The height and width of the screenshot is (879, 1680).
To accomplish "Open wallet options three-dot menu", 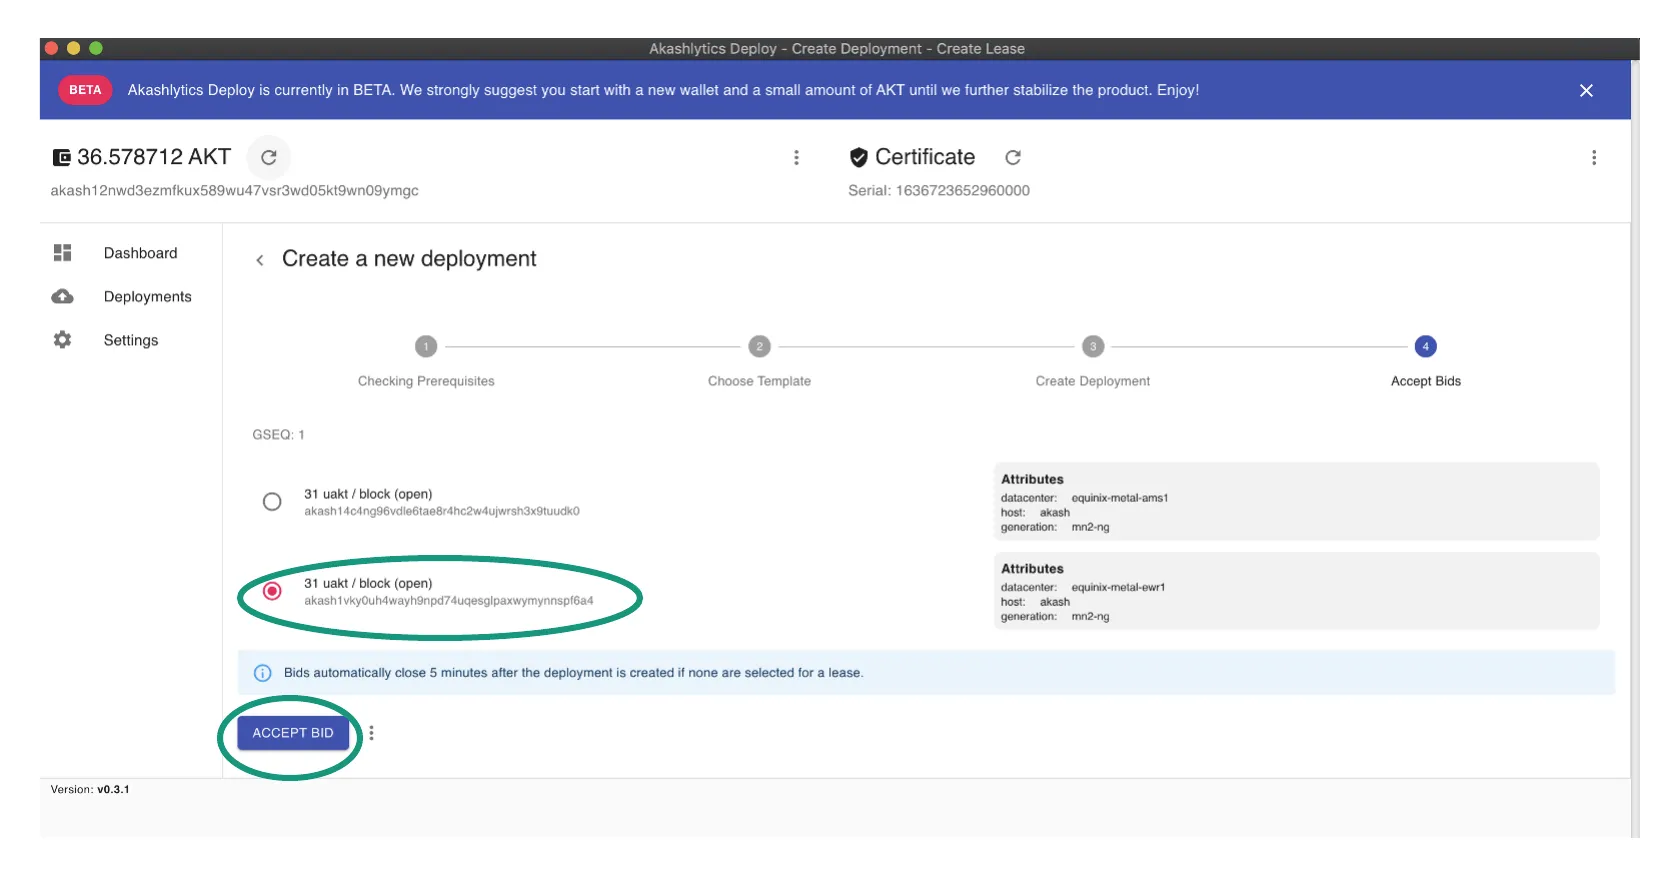I will [796, 157].
